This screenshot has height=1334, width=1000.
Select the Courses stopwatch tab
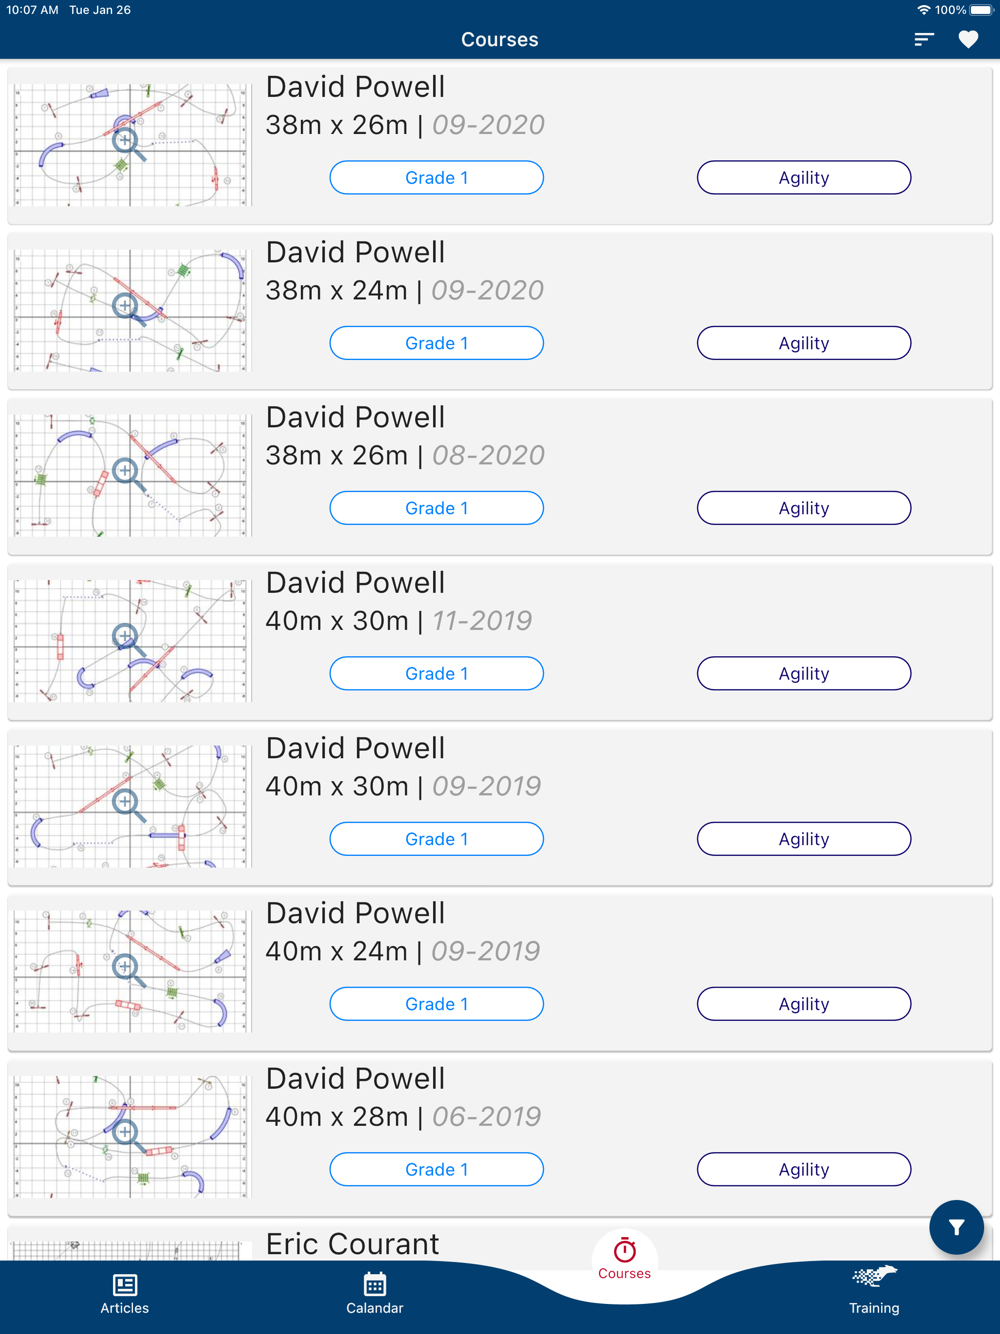625,1259
